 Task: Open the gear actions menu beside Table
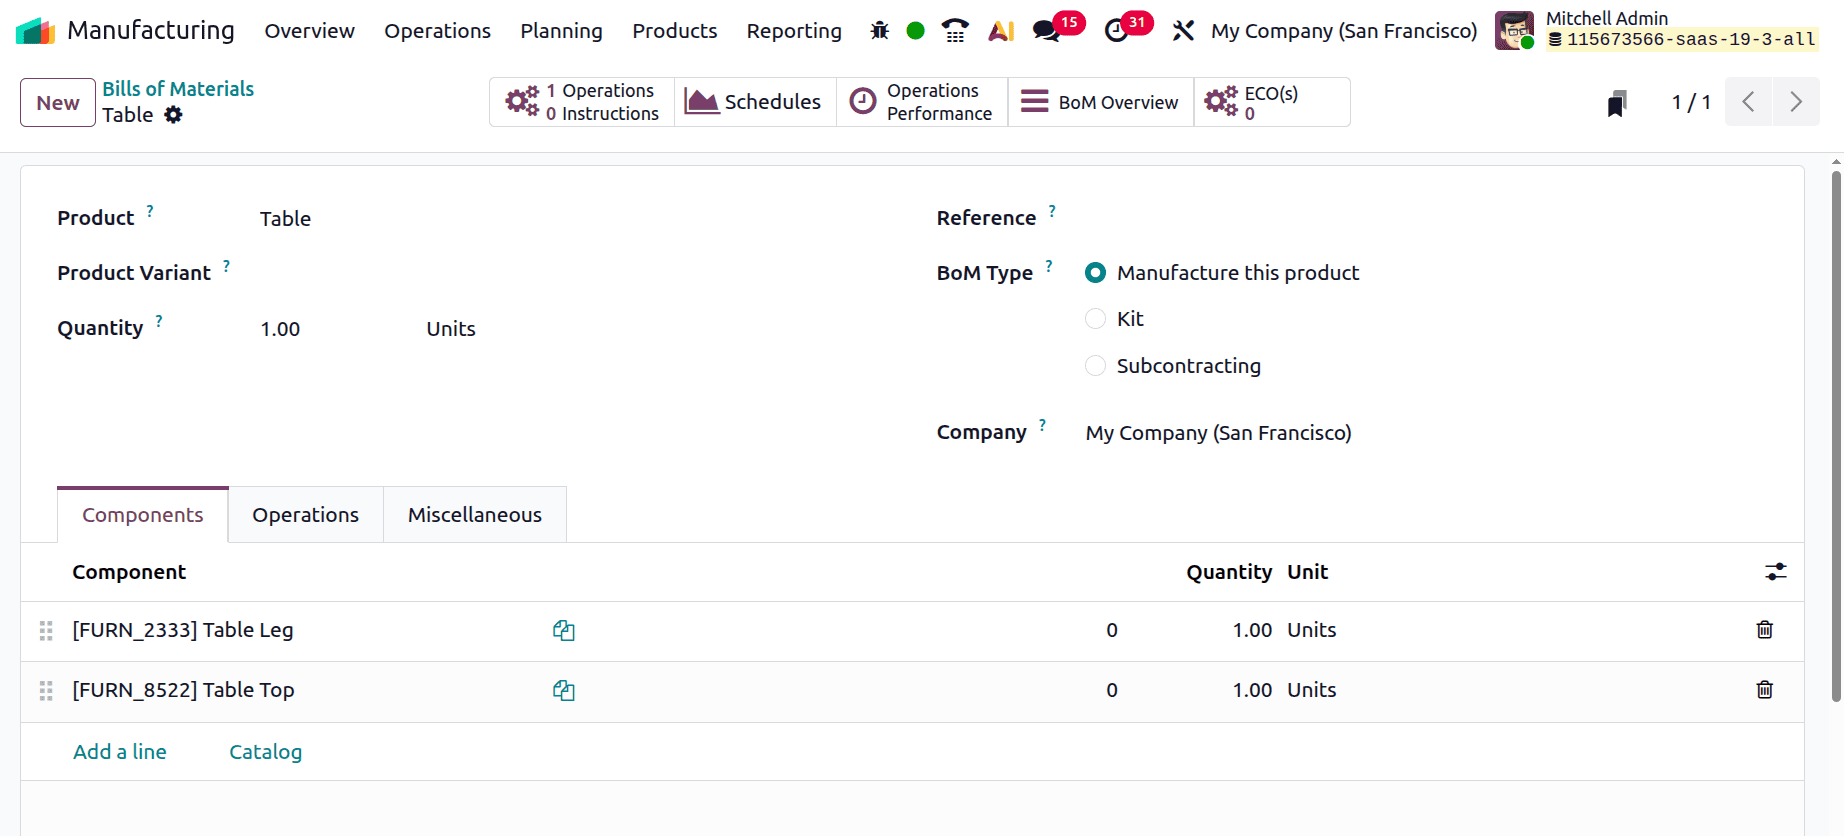point(174,115)
